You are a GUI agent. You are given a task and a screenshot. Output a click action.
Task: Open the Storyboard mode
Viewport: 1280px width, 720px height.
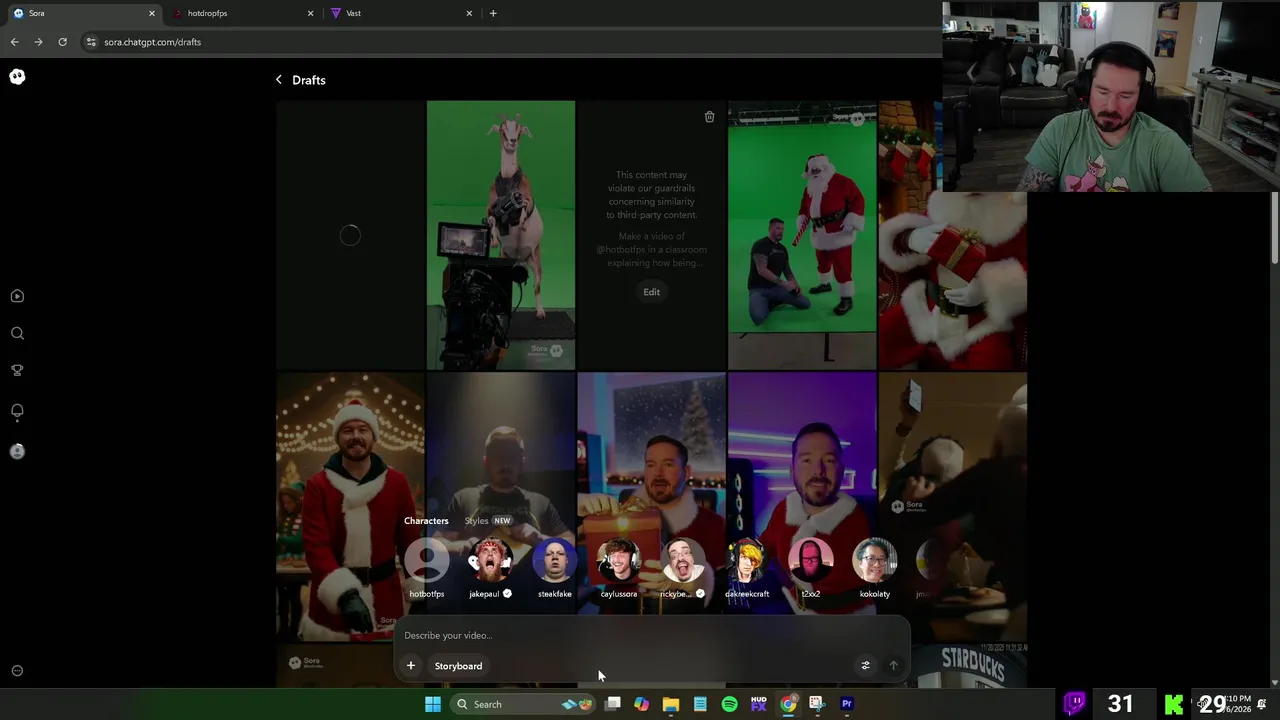[458, 666]
